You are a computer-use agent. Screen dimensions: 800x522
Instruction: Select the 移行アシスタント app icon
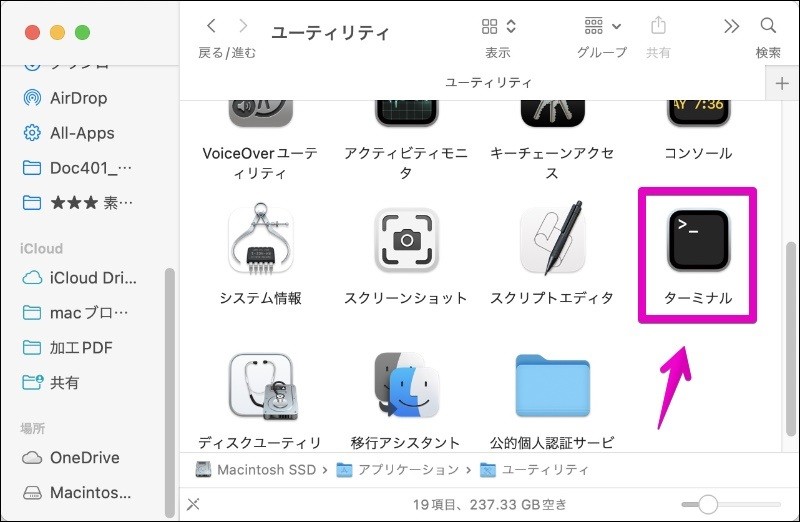[x=407, y=385]
